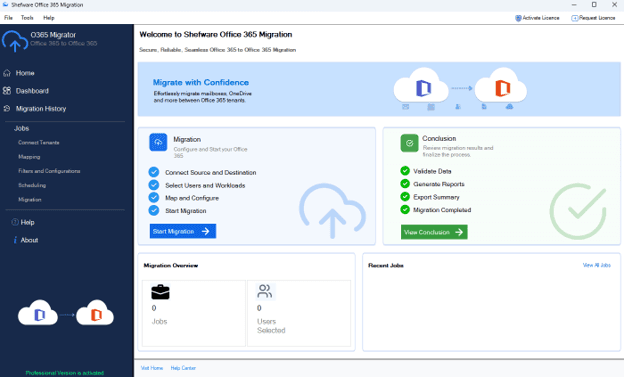Select the Jobs section heading
Viewport: 624px width, 377px height.
click(x=21, y=129)
